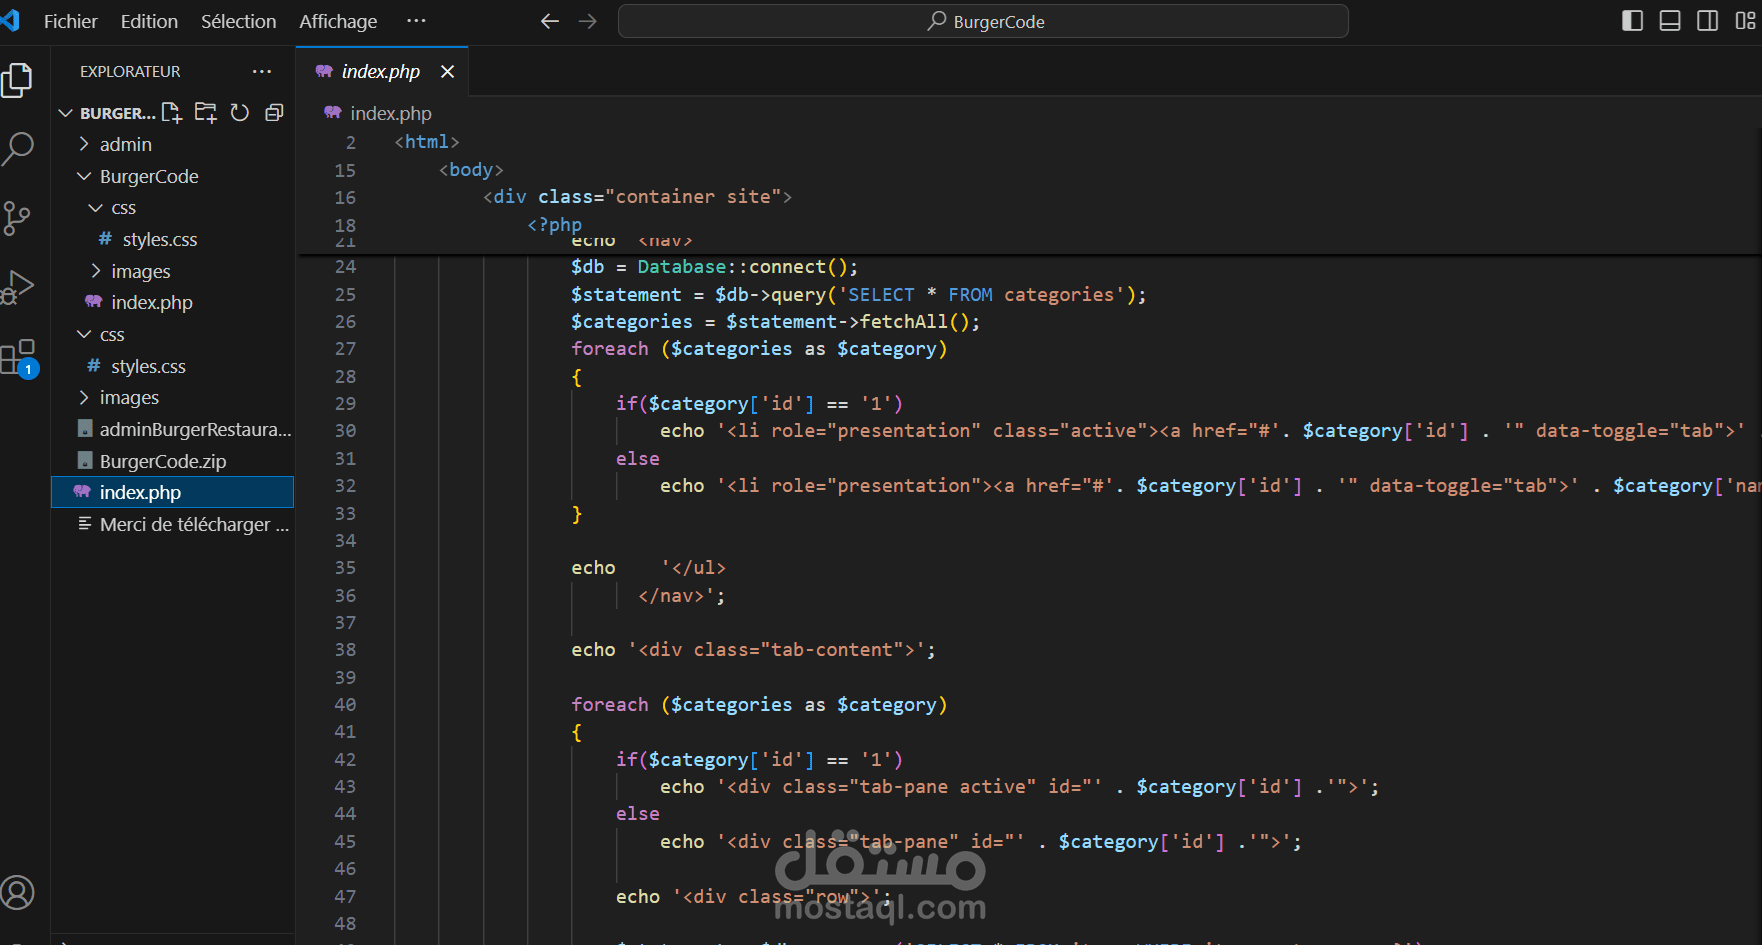The image size is (1762, 945).
Task: Click sticky line div class container site
Action: [x=637, y=197]
